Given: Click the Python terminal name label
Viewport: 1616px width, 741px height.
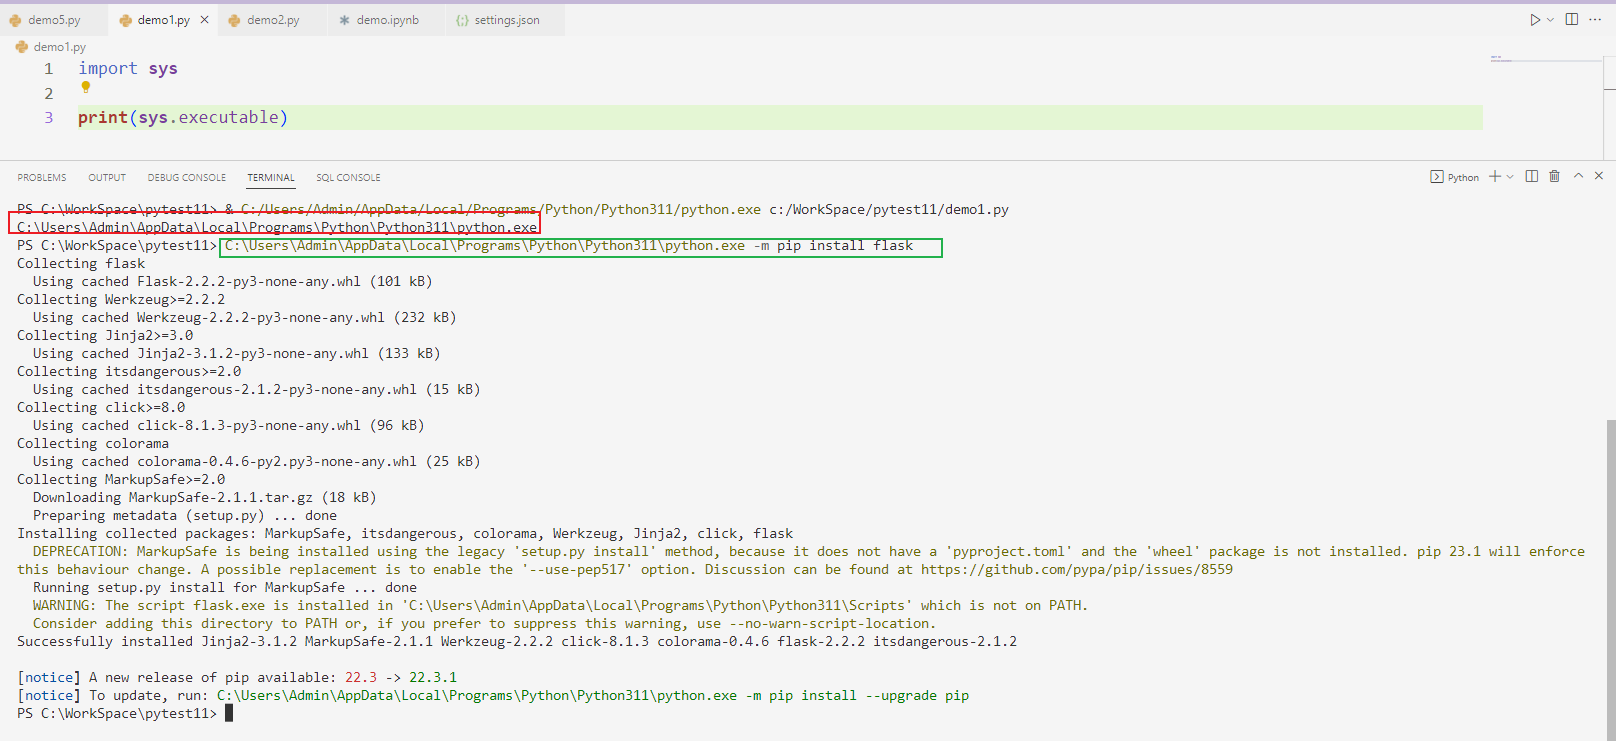Looking at the screenshot, I should click(x=1463, y=178).
